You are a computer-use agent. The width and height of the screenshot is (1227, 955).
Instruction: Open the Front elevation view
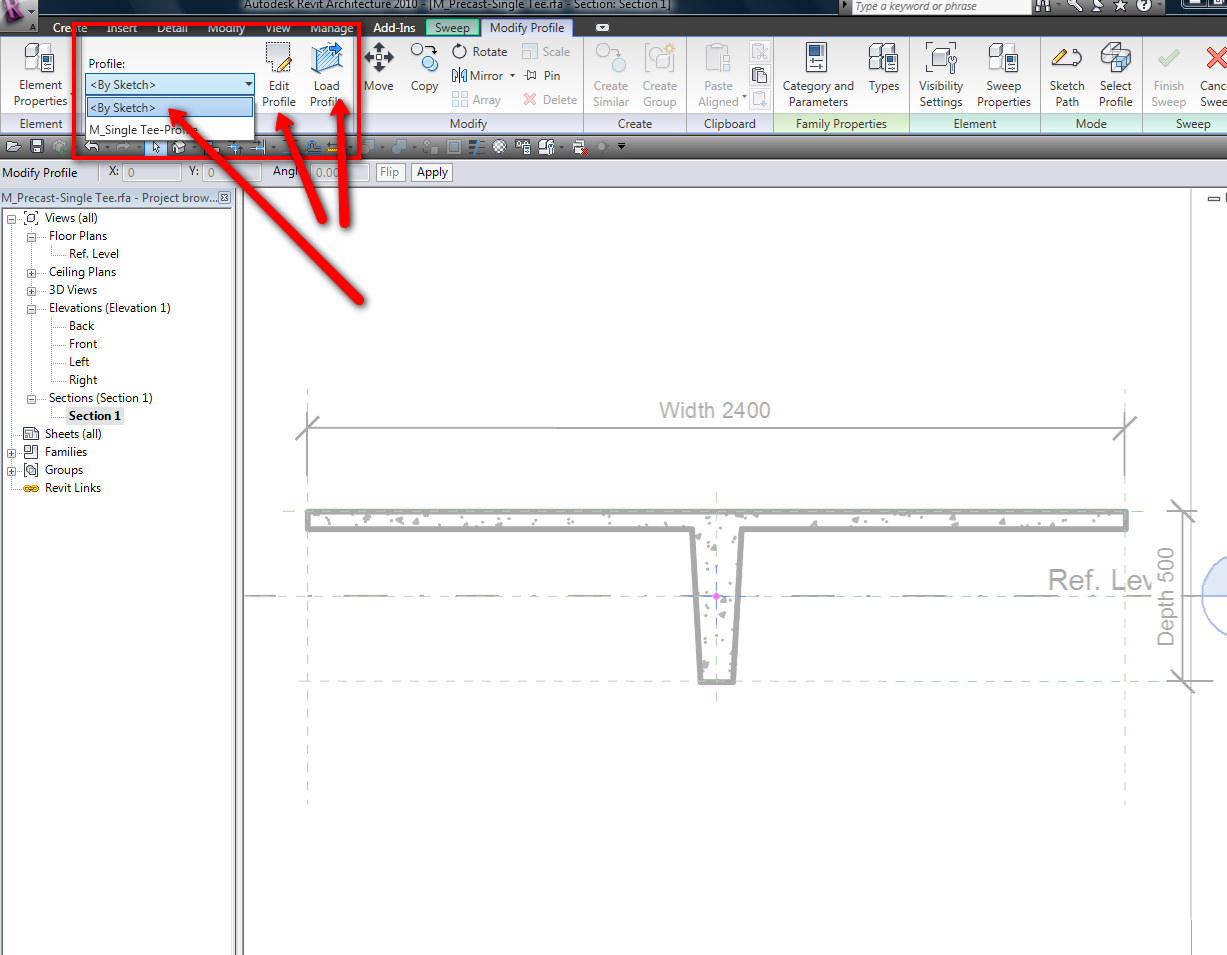[x=83, y=344]
